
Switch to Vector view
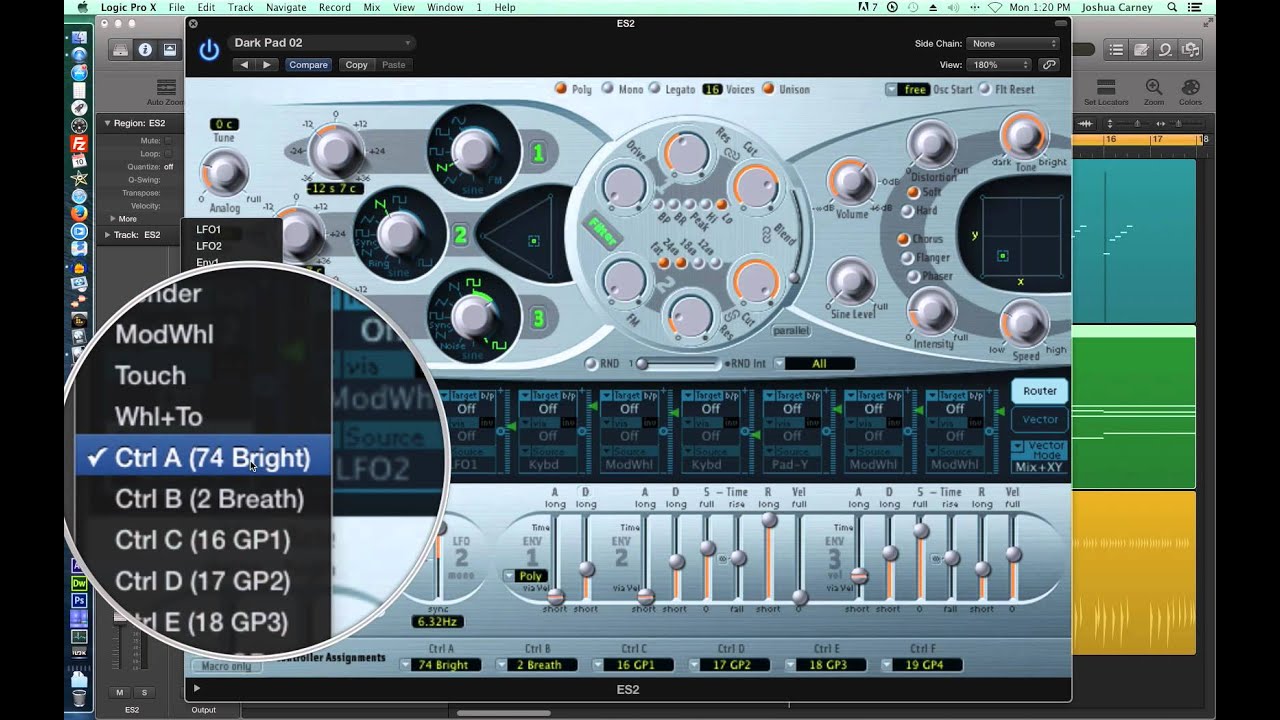click(x=1039, y=420)
